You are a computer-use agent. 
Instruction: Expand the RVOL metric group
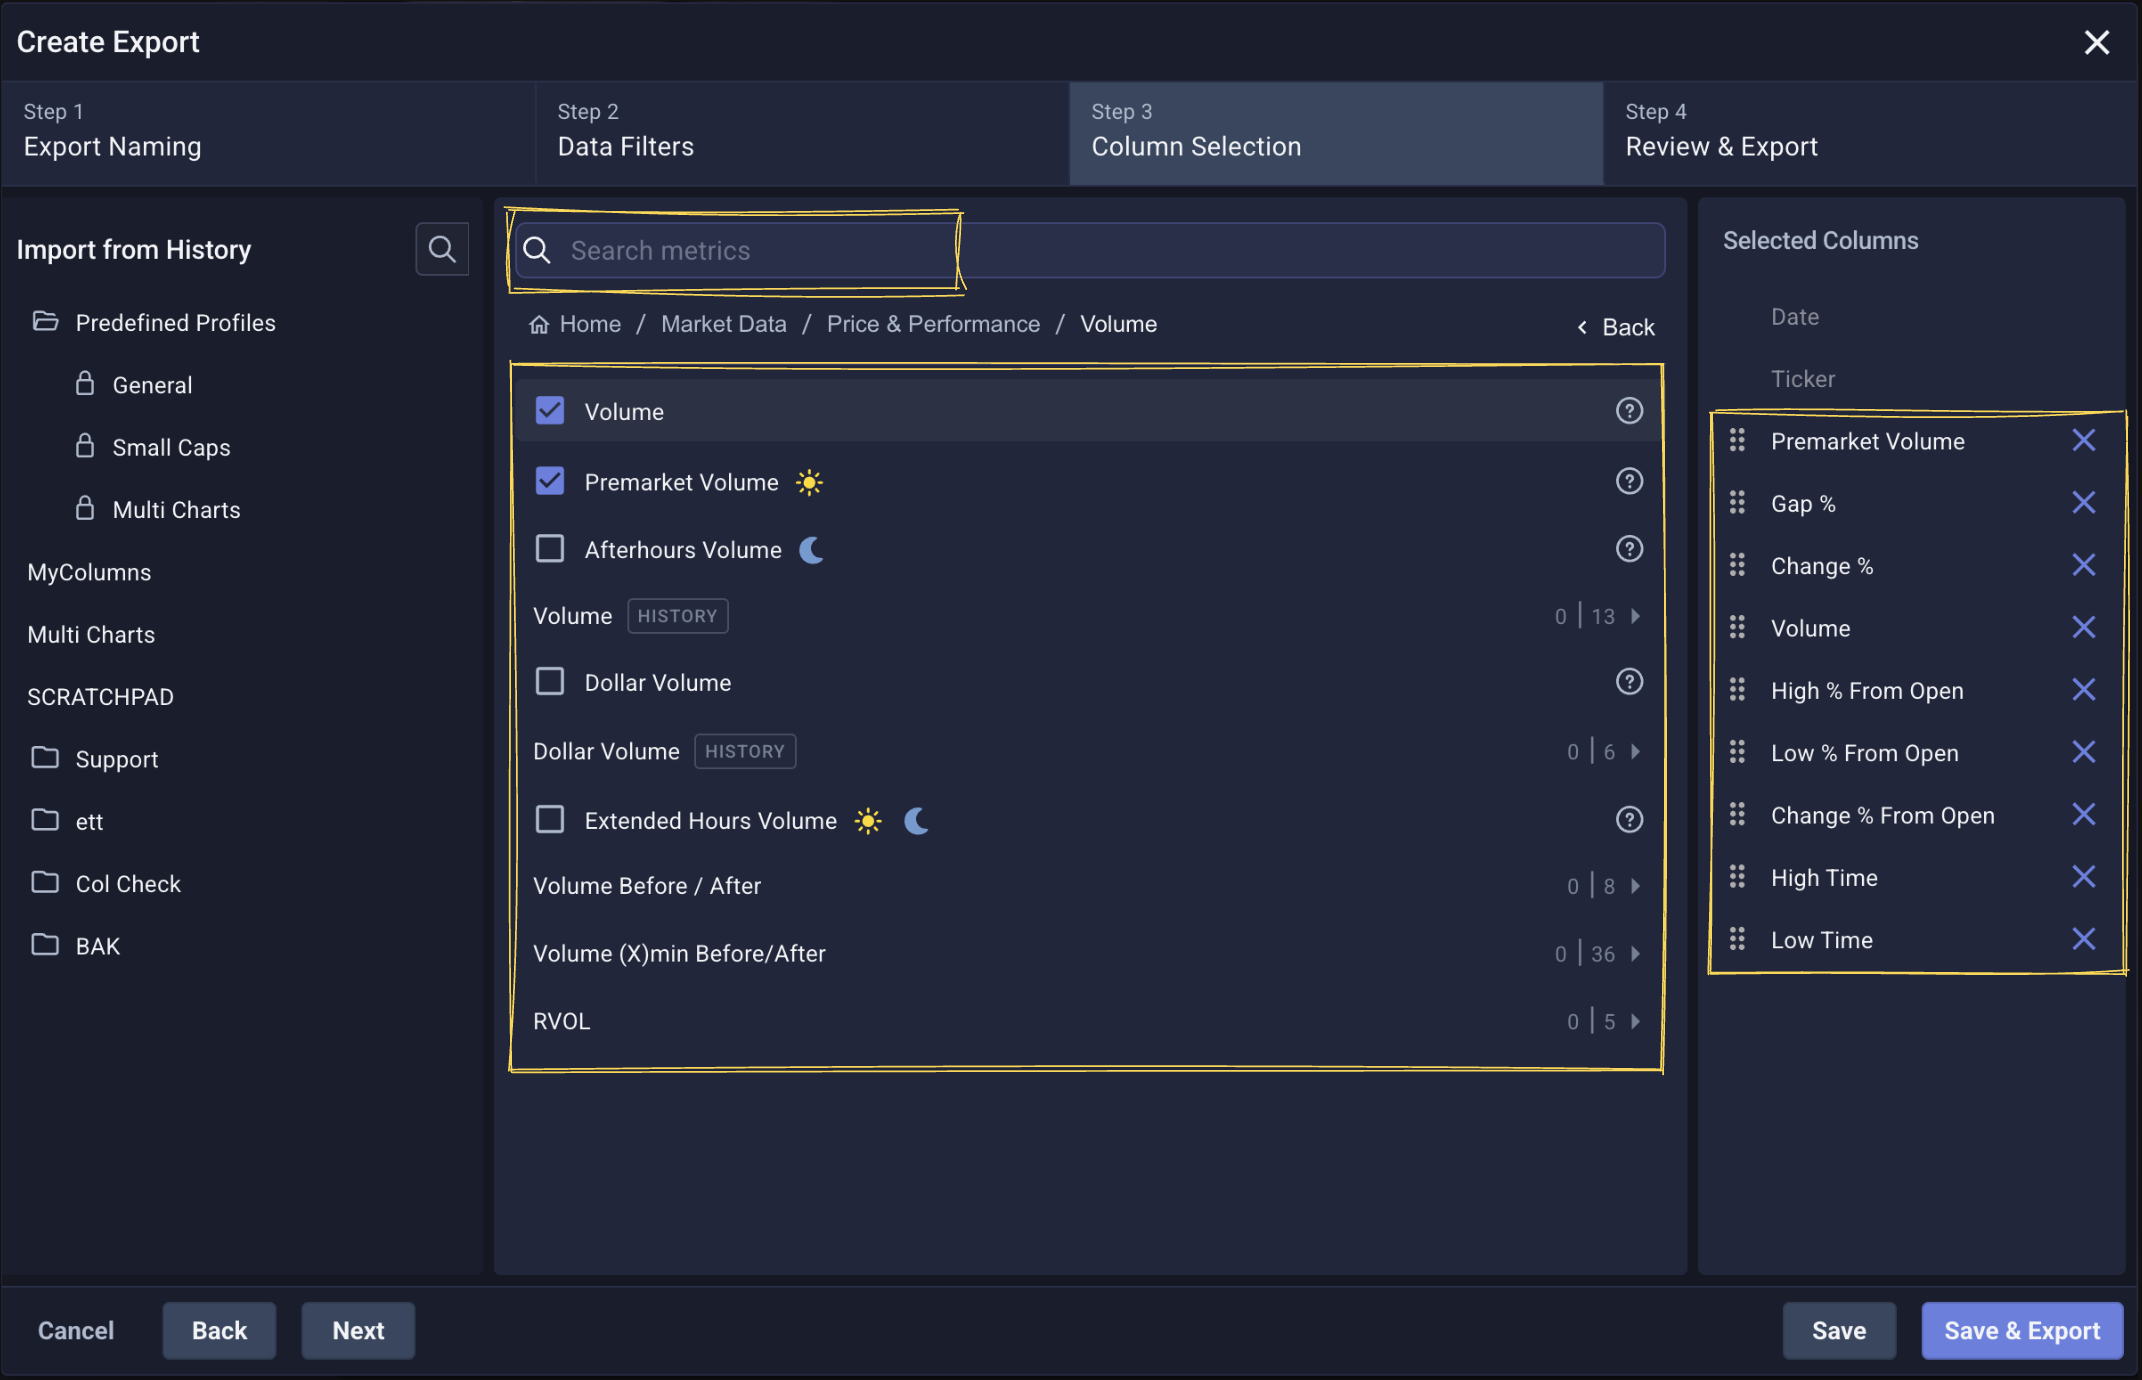pos(1636,1021)
